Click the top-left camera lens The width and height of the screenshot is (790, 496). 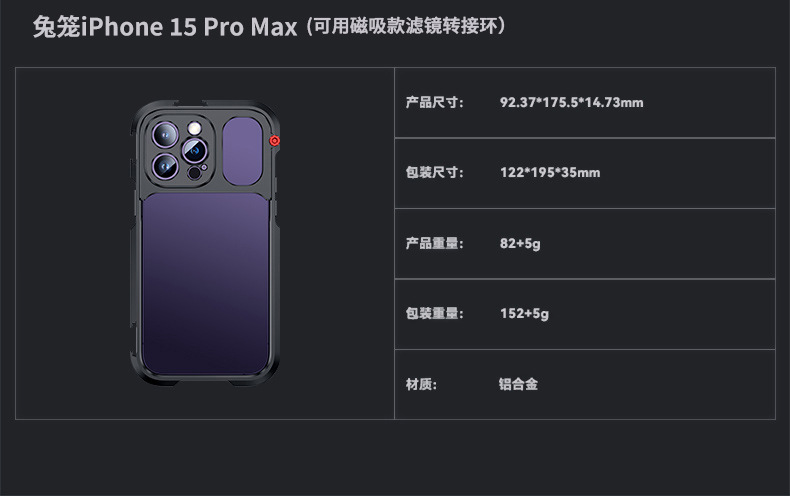(165, 135)
